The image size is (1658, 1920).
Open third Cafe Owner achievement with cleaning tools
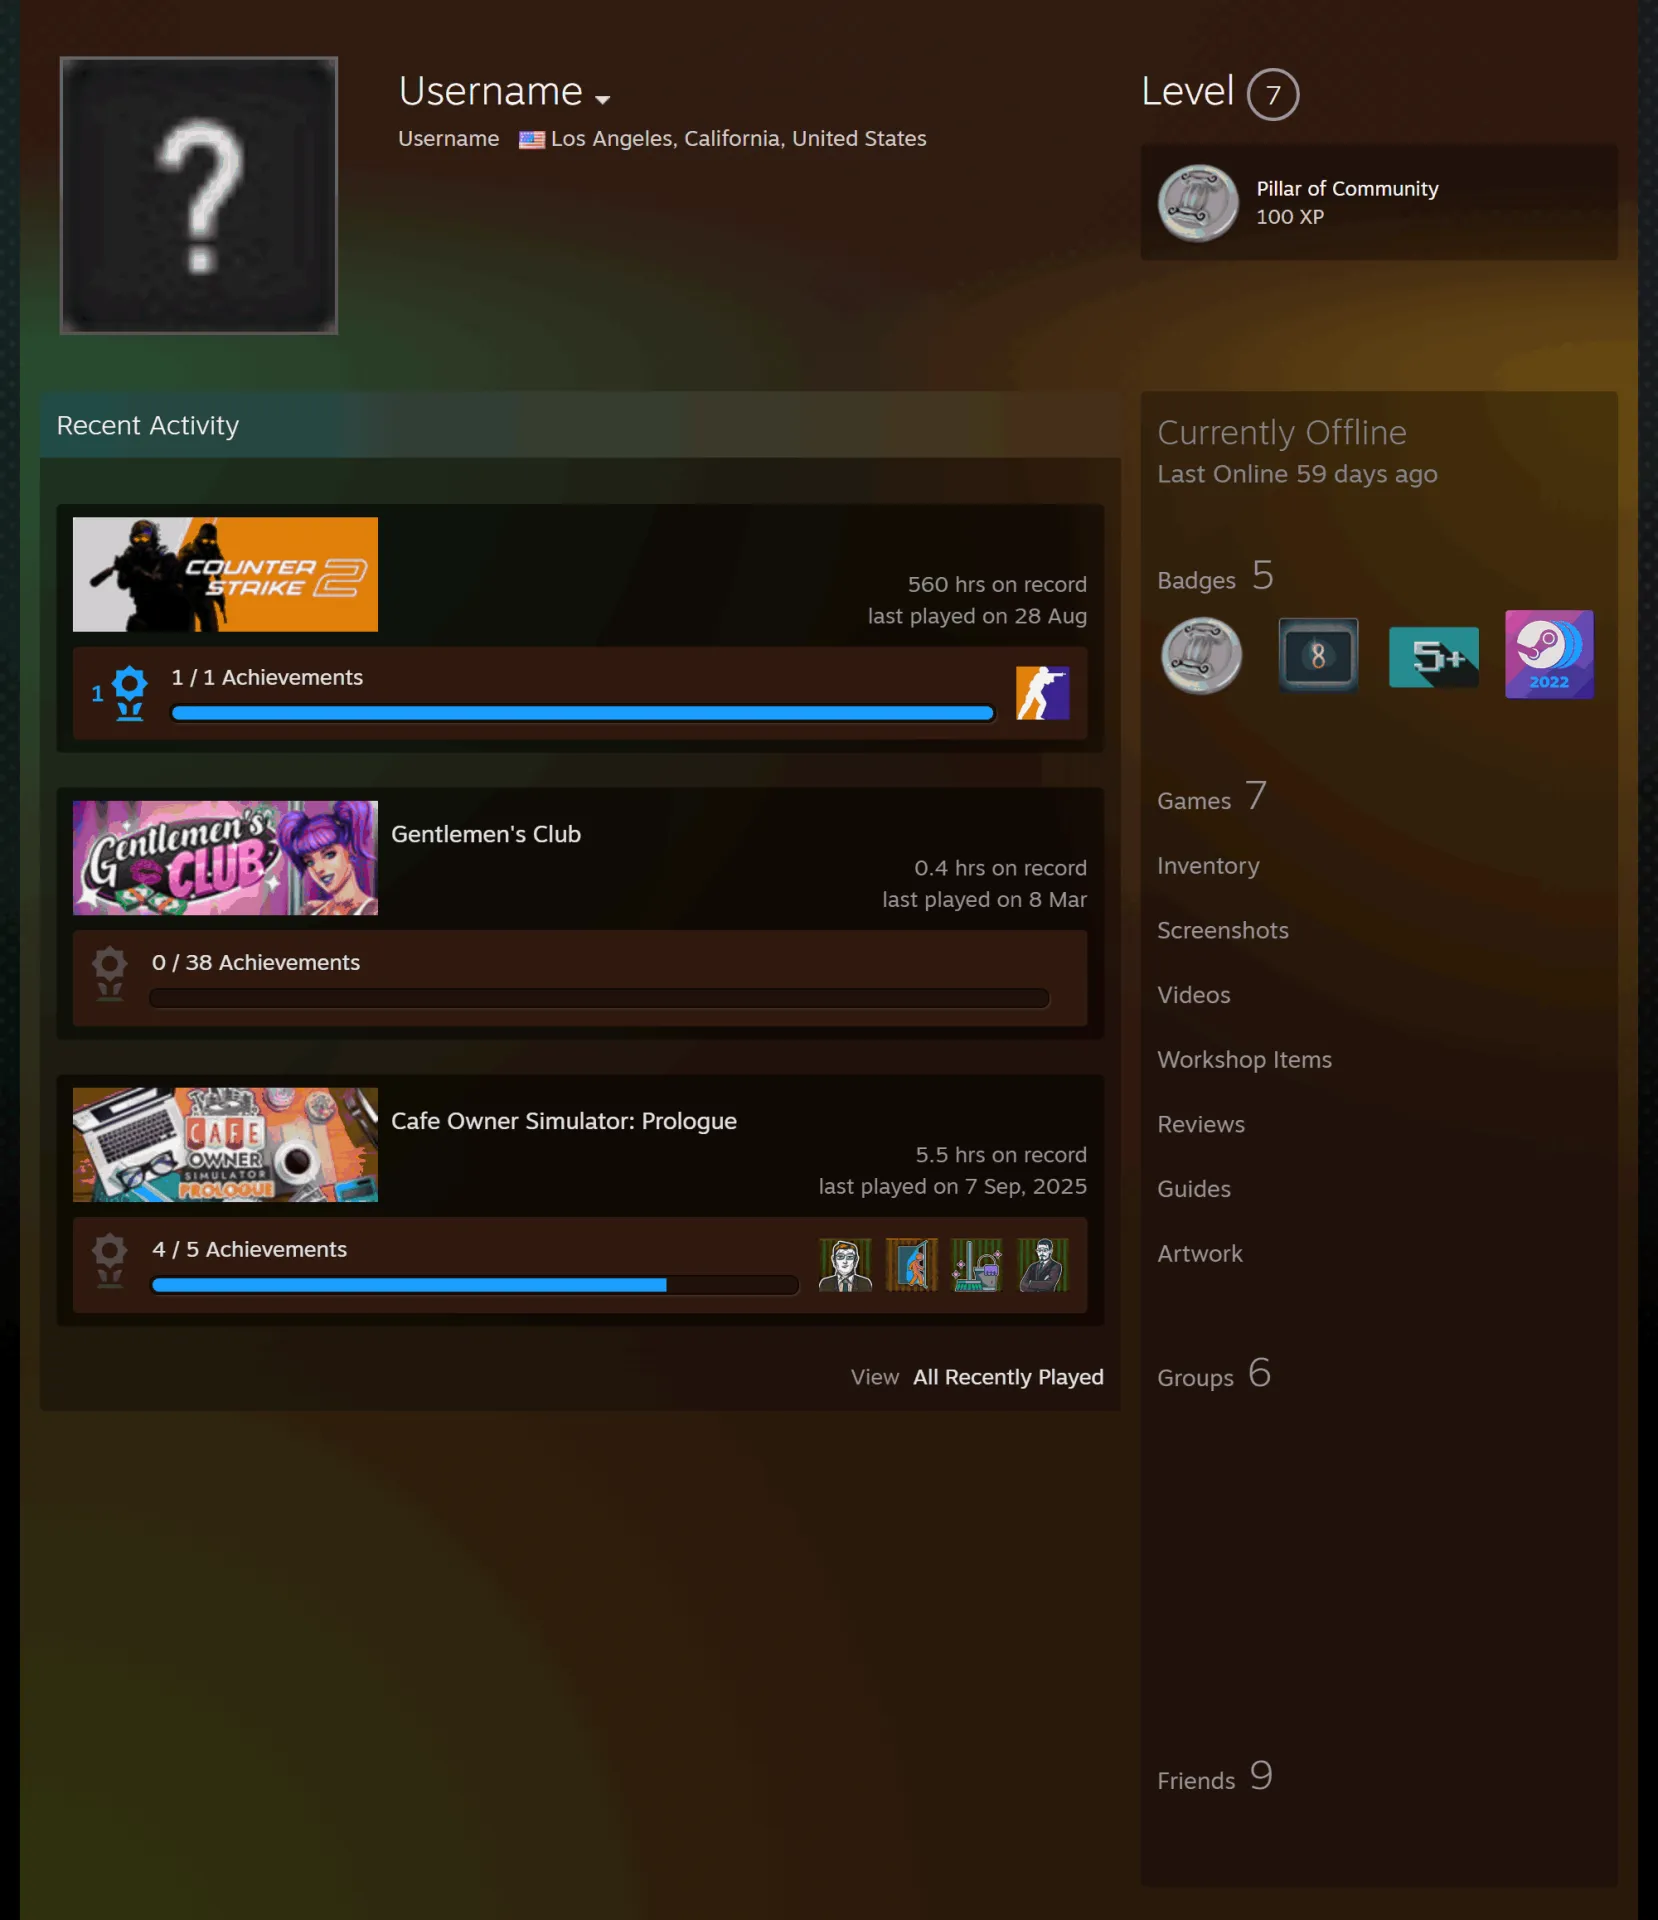(977, 1265)
